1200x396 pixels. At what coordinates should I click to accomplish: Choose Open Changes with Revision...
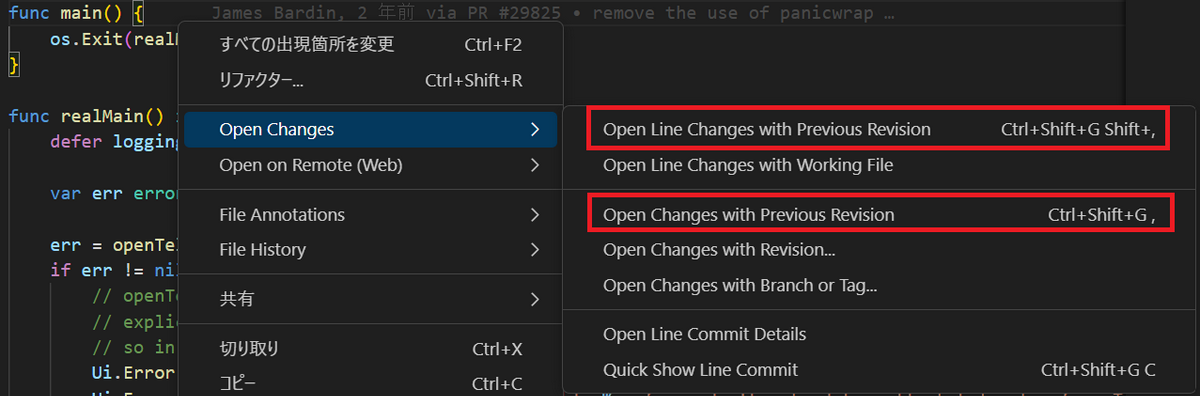pos(879,250)
